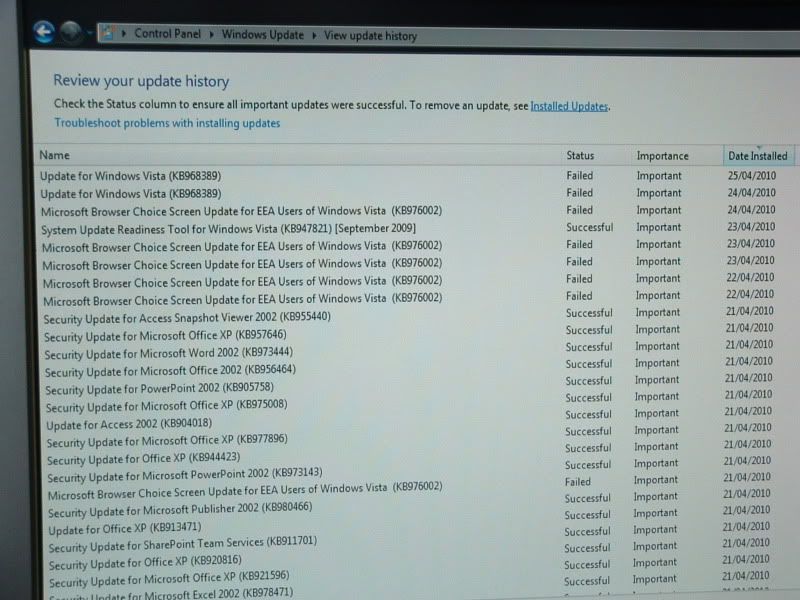Go to the Windows Update breadcrumb
This screenshot has width=800, height=600.
(263, 35)
